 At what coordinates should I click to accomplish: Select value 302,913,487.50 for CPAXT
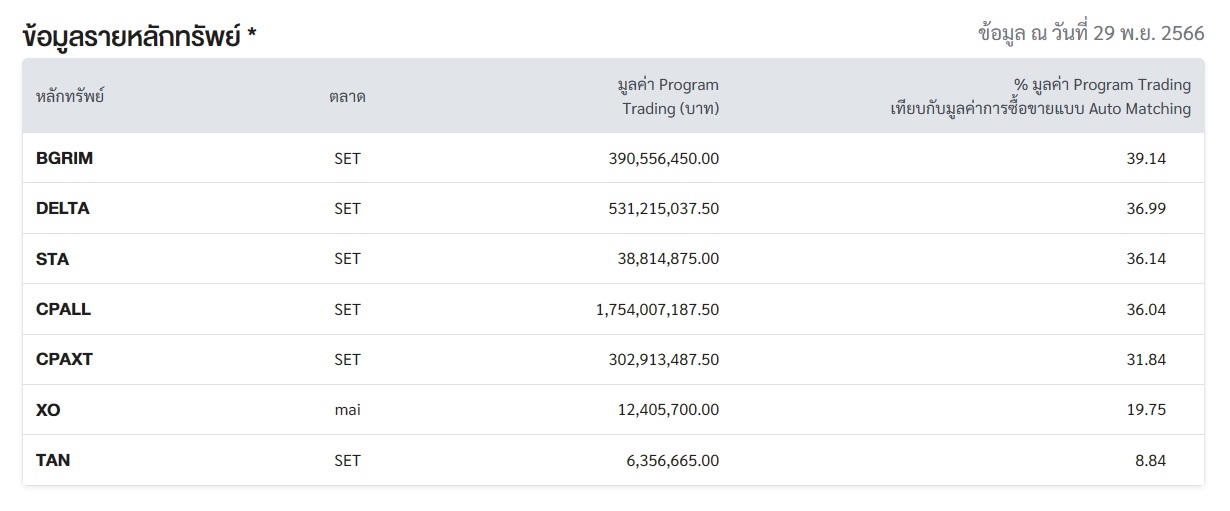(664, 359)
